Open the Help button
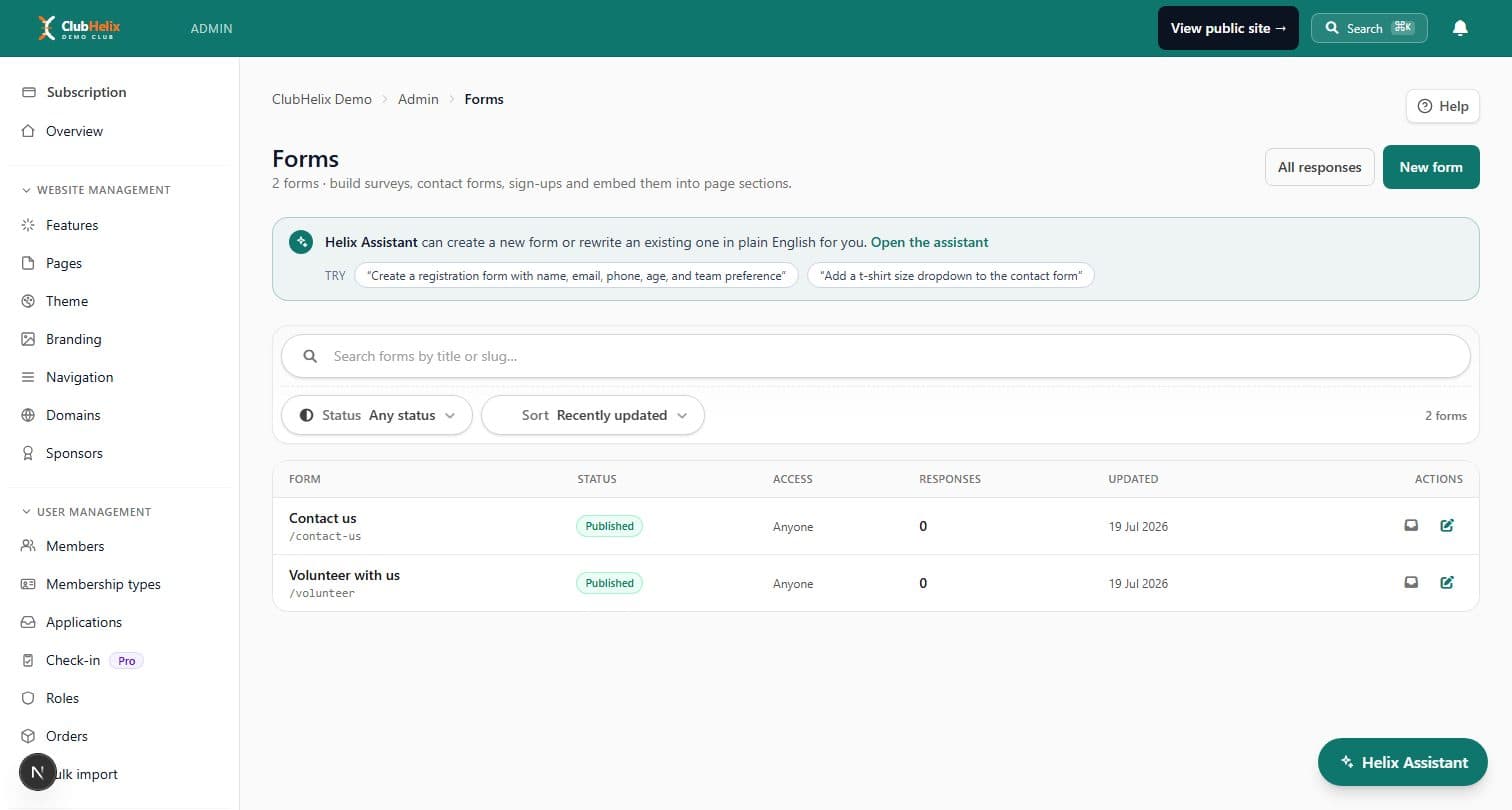Screen dimensions: 1512x810 (1443, 106)
